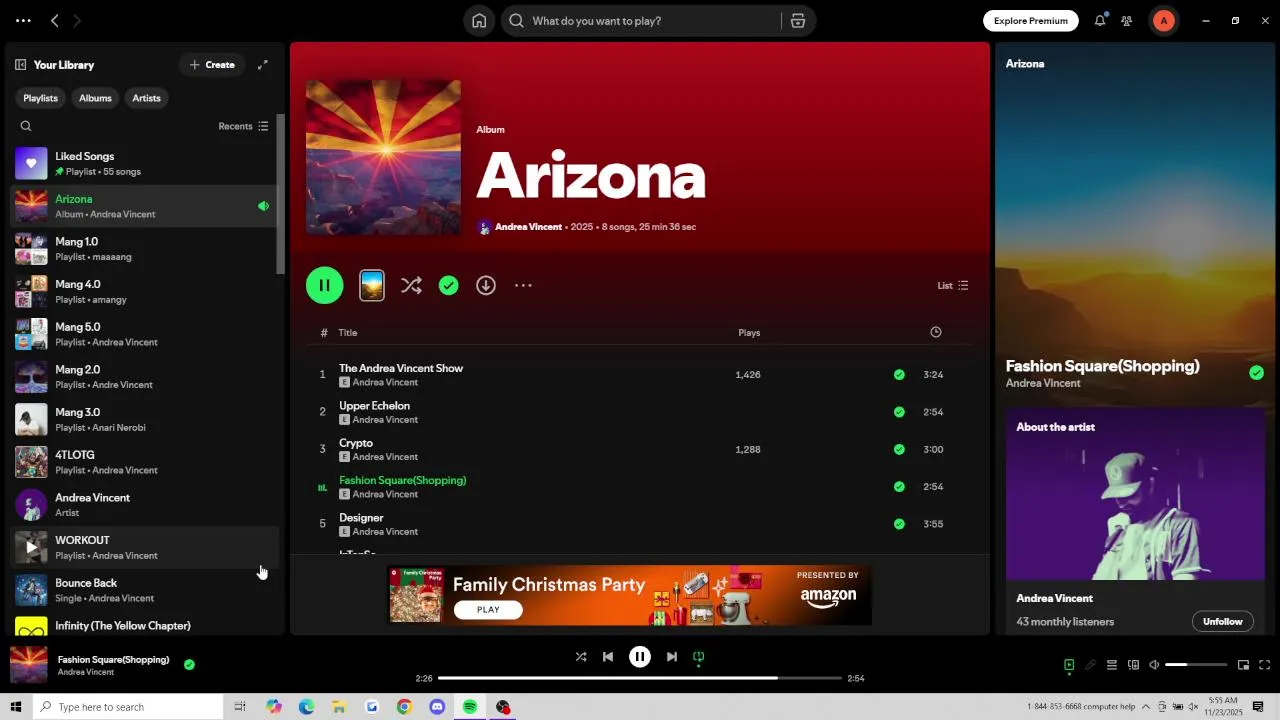Open the Recents sort dropdown
1280x720 pixels.
coord(243,126)
